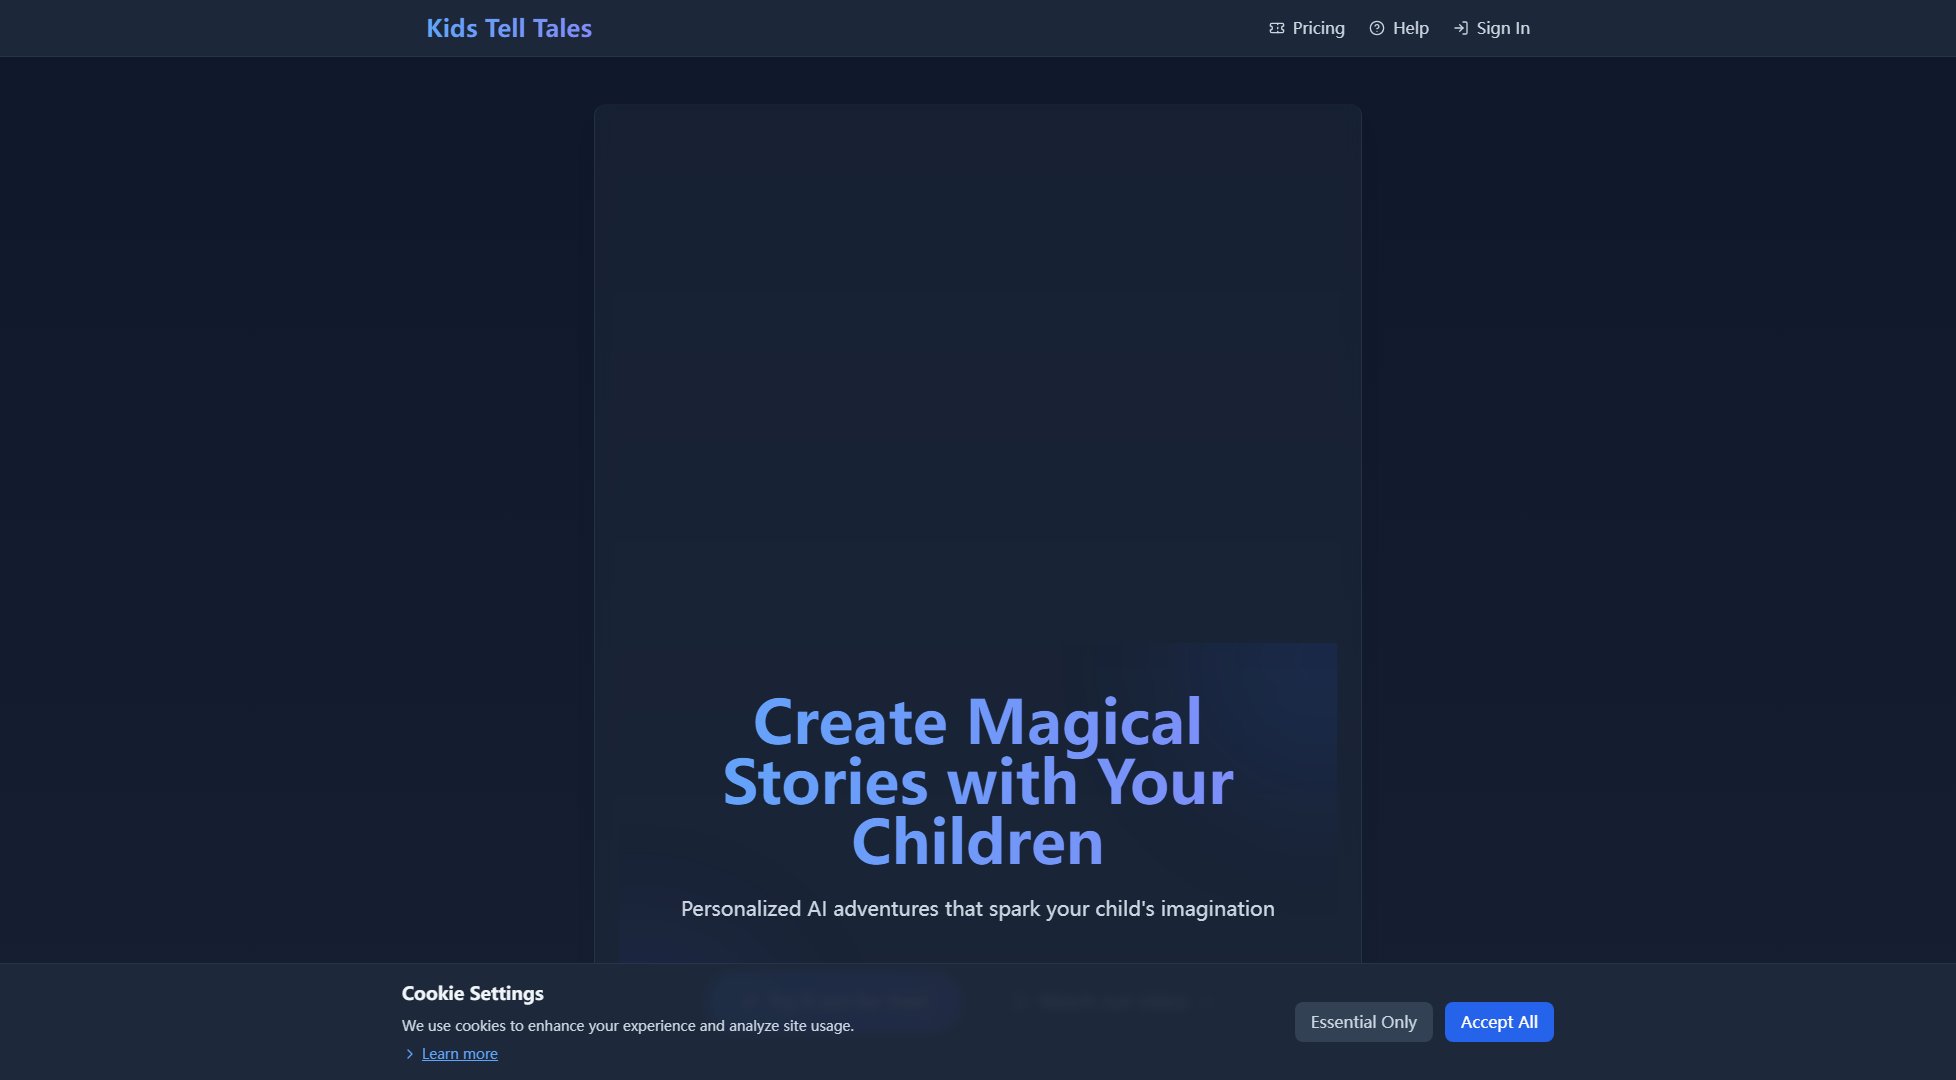Viewport: 1956px width, 1080px height.
Task: Click the chevron beside Learn more
Action: coord(409,1054)
